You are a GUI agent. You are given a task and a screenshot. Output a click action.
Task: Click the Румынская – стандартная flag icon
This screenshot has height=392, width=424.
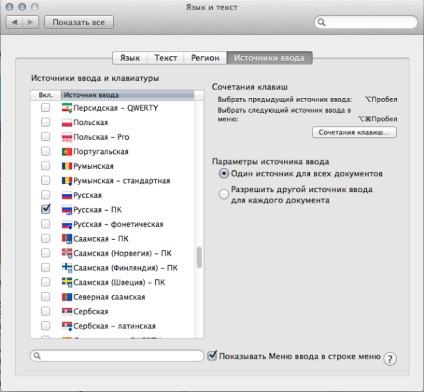(67, 181)
